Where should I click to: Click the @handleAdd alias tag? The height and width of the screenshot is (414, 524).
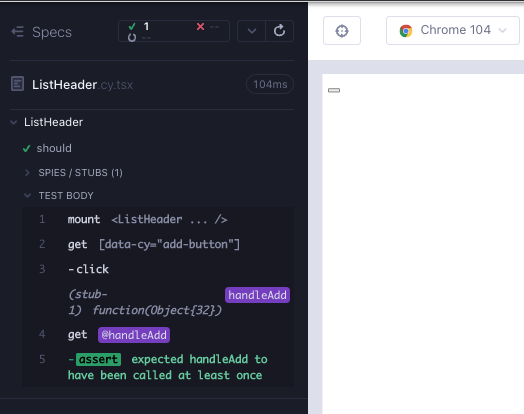point(134,335)
